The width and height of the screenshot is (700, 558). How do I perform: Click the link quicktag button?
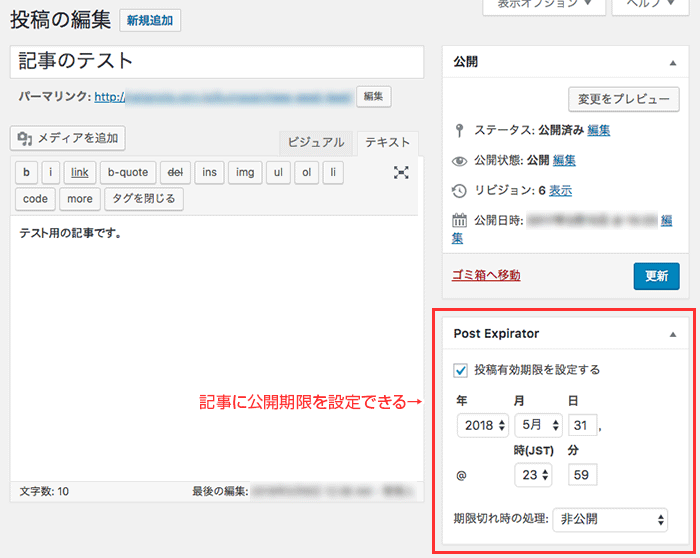click(79, 173)
